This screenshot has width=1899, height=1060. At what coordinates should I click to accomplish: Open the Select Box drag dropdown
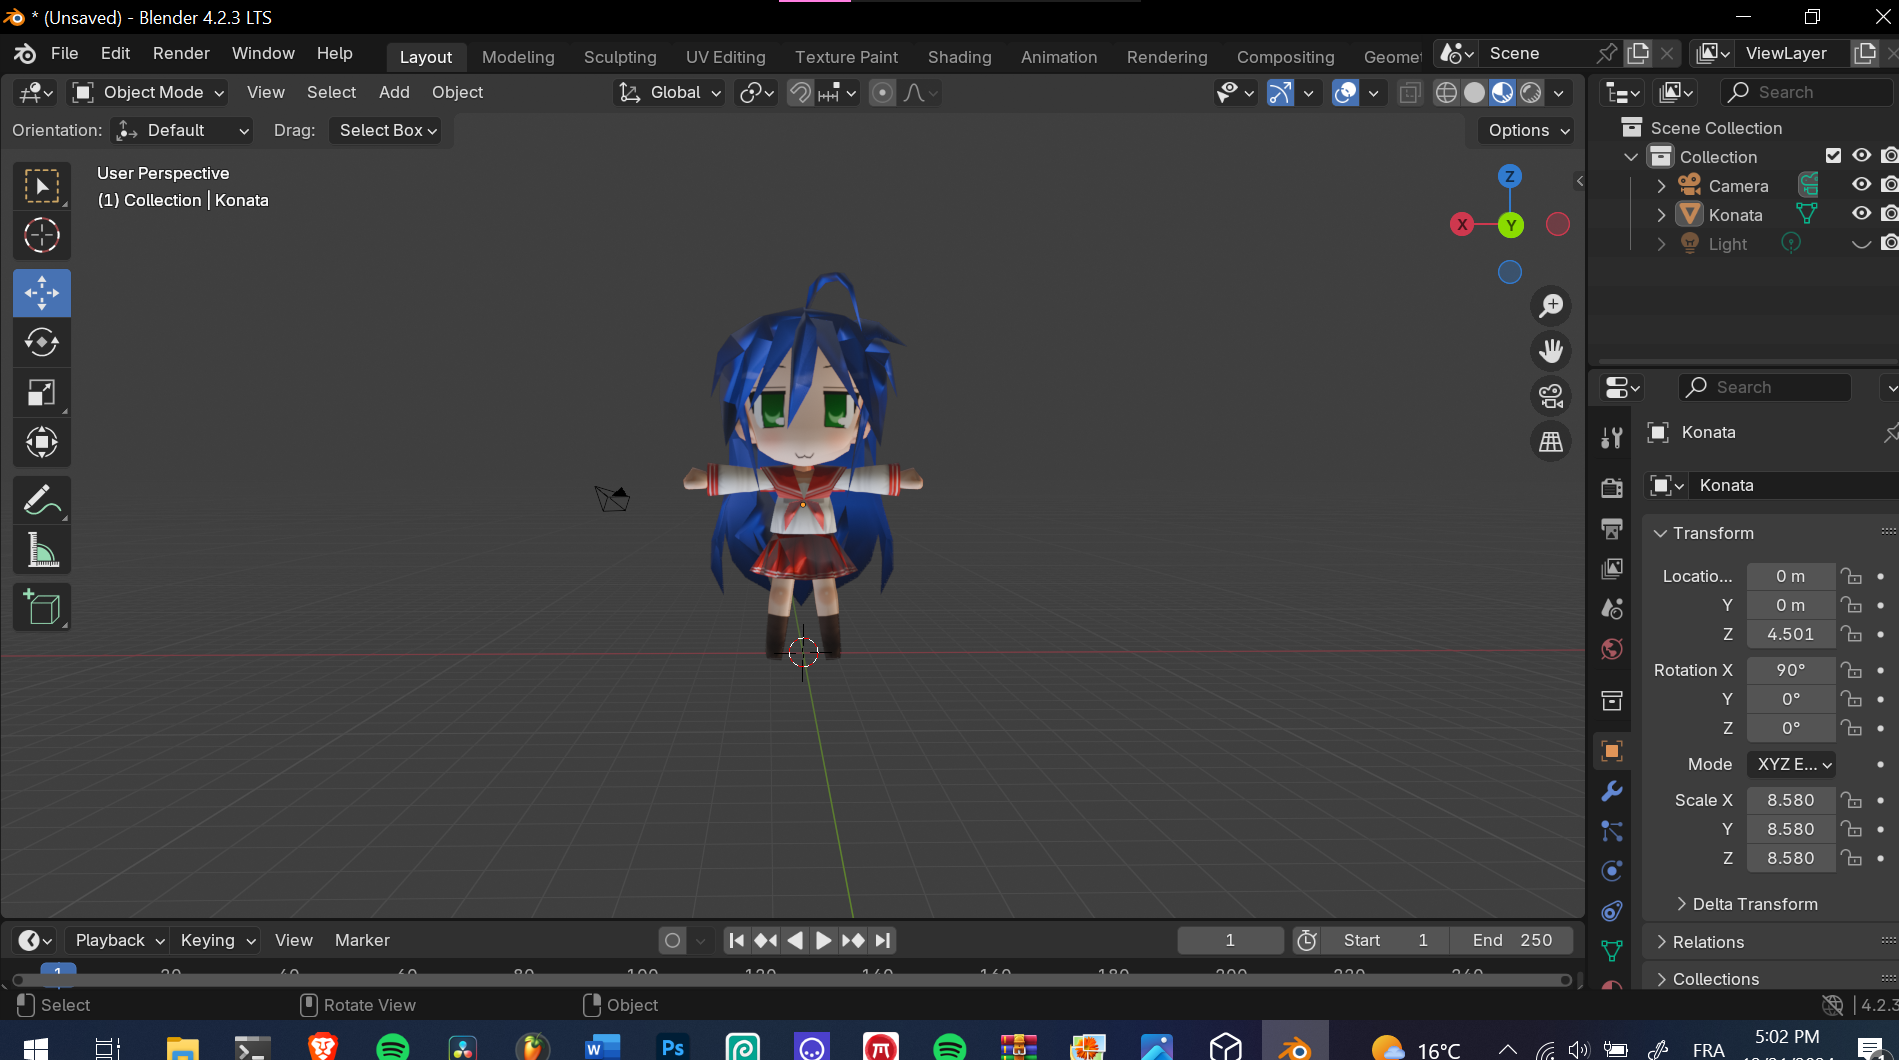388,131
